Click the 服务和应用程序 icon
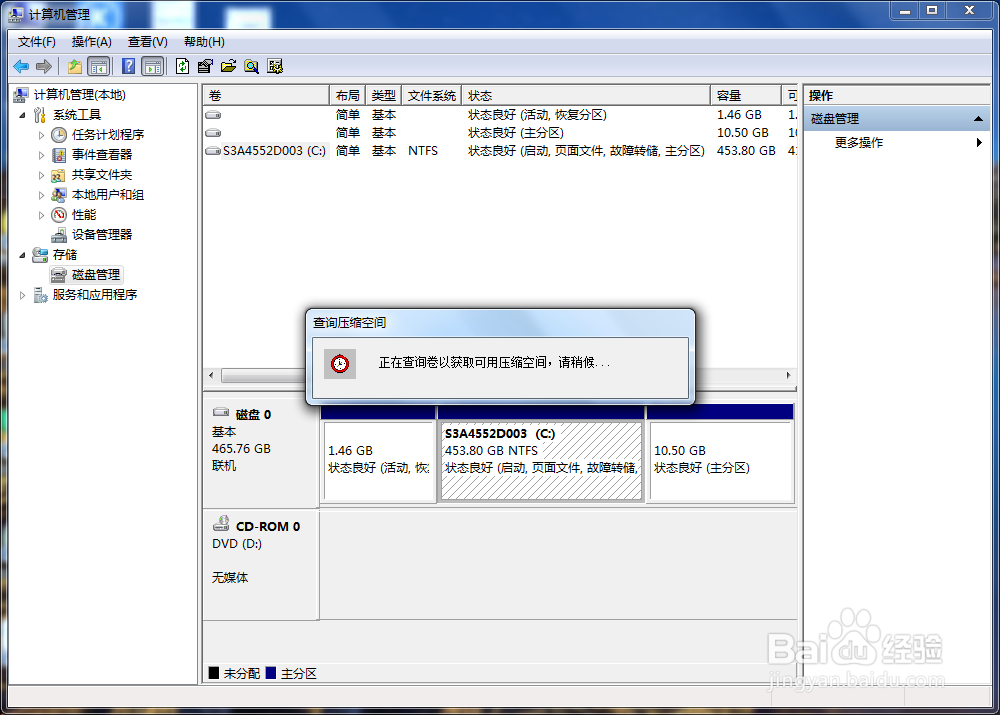The width and height of the screenshot is (1000, 715). click(40, 295)
